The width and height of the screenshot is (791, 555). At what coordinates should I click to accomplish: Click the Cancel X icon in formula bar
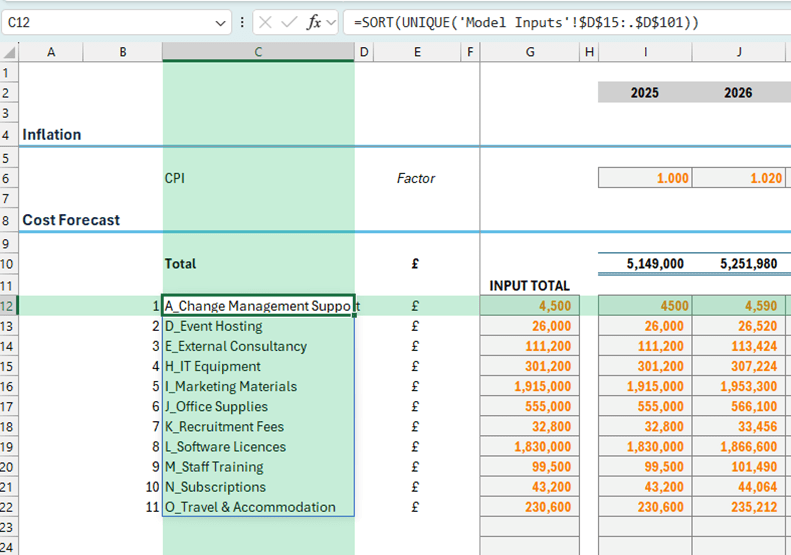(267, 22)
